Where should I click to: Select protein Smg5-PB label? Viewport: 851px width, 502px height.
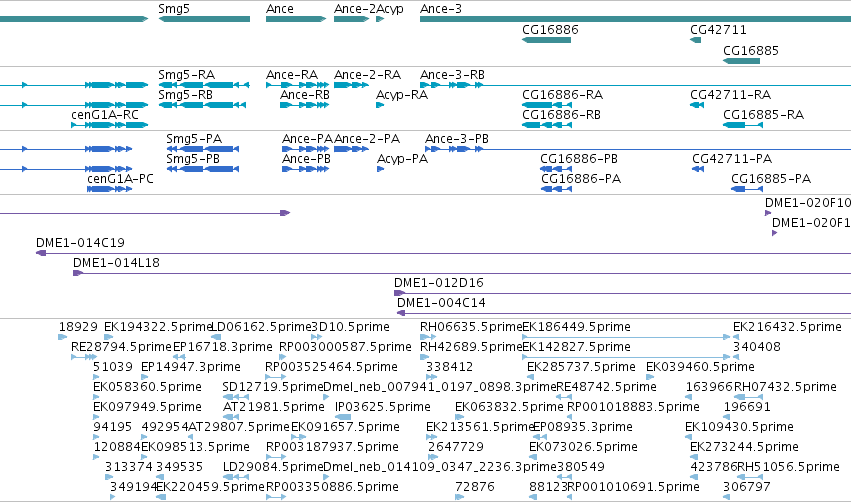pos(193,158)
